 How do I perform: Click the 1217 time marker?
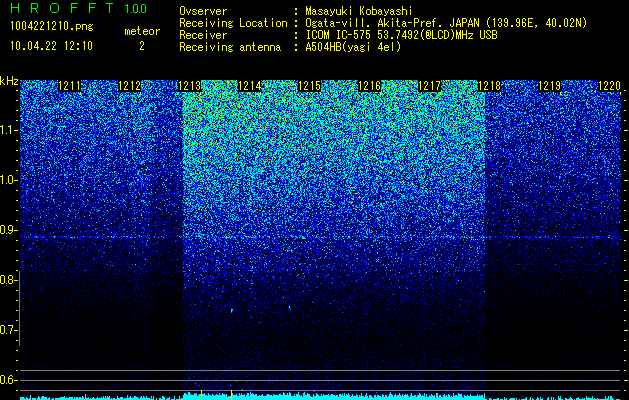click(429, 86)
